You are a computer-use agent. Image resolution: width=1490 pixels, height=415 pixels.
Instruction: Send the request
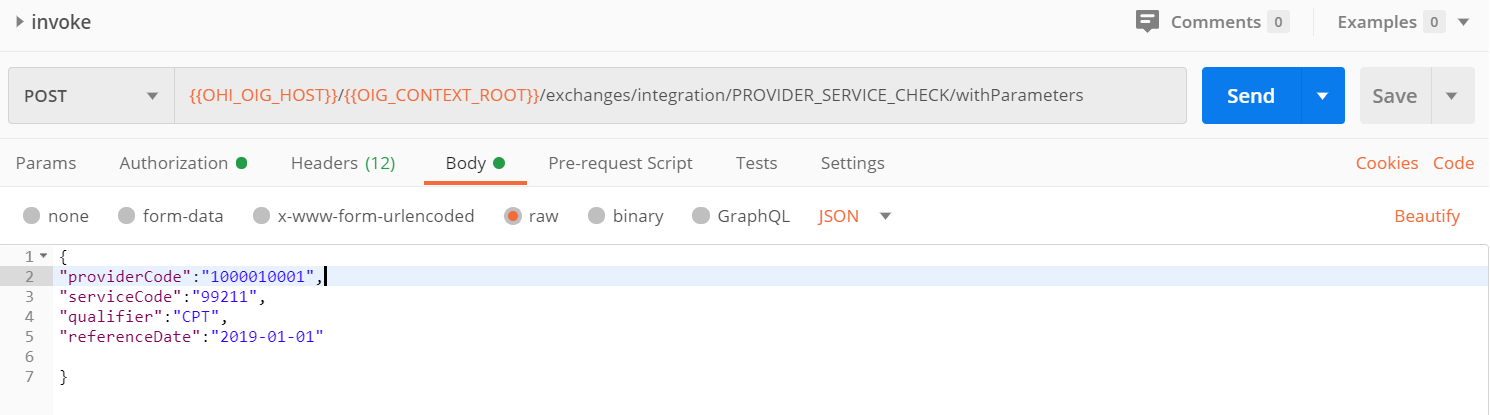point(1251,96)
